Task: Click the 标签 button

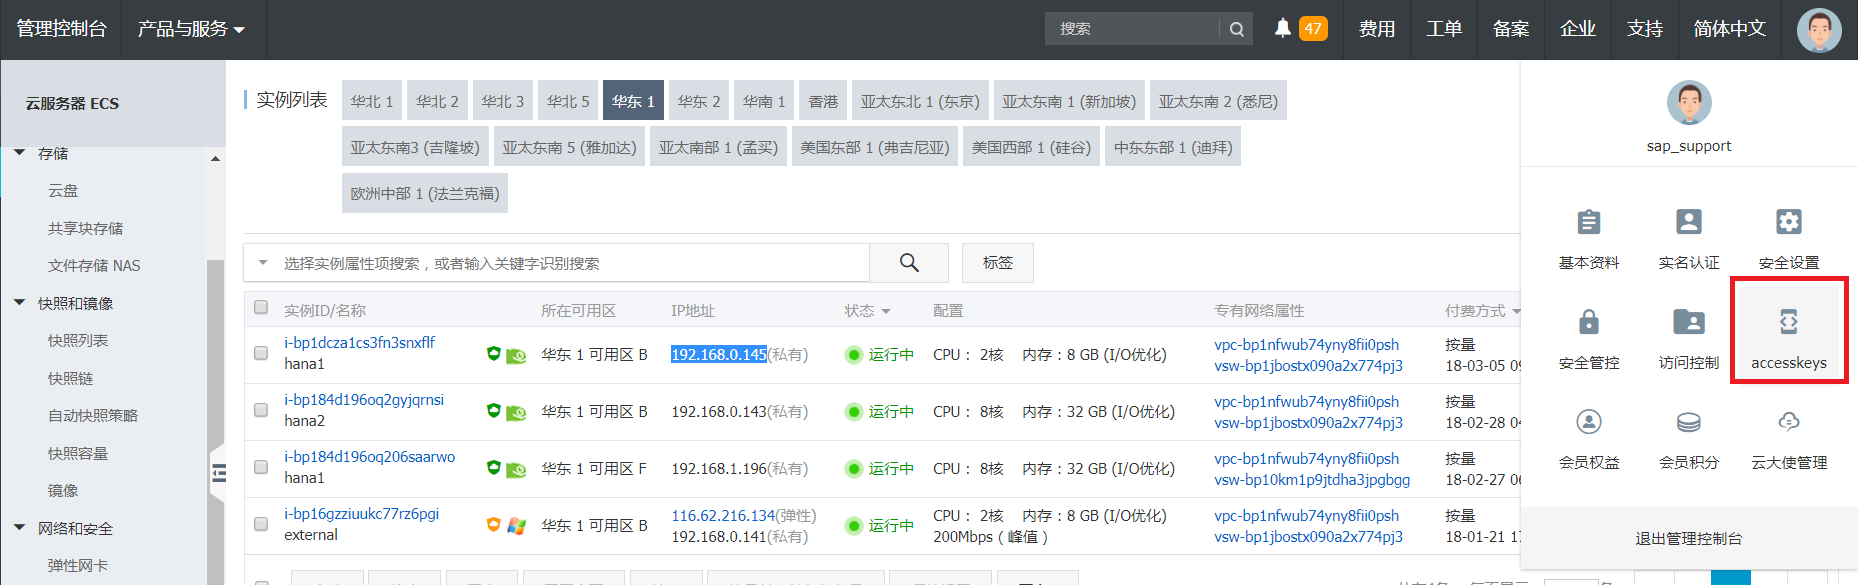Action: (997, 263)
